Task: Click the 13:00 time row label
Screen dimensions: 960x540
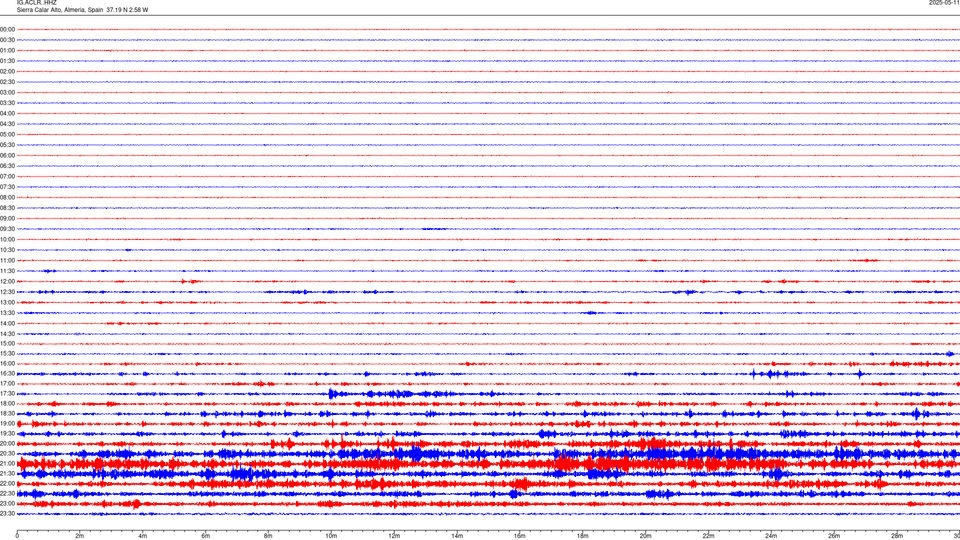Action: (x=7, y=302)
